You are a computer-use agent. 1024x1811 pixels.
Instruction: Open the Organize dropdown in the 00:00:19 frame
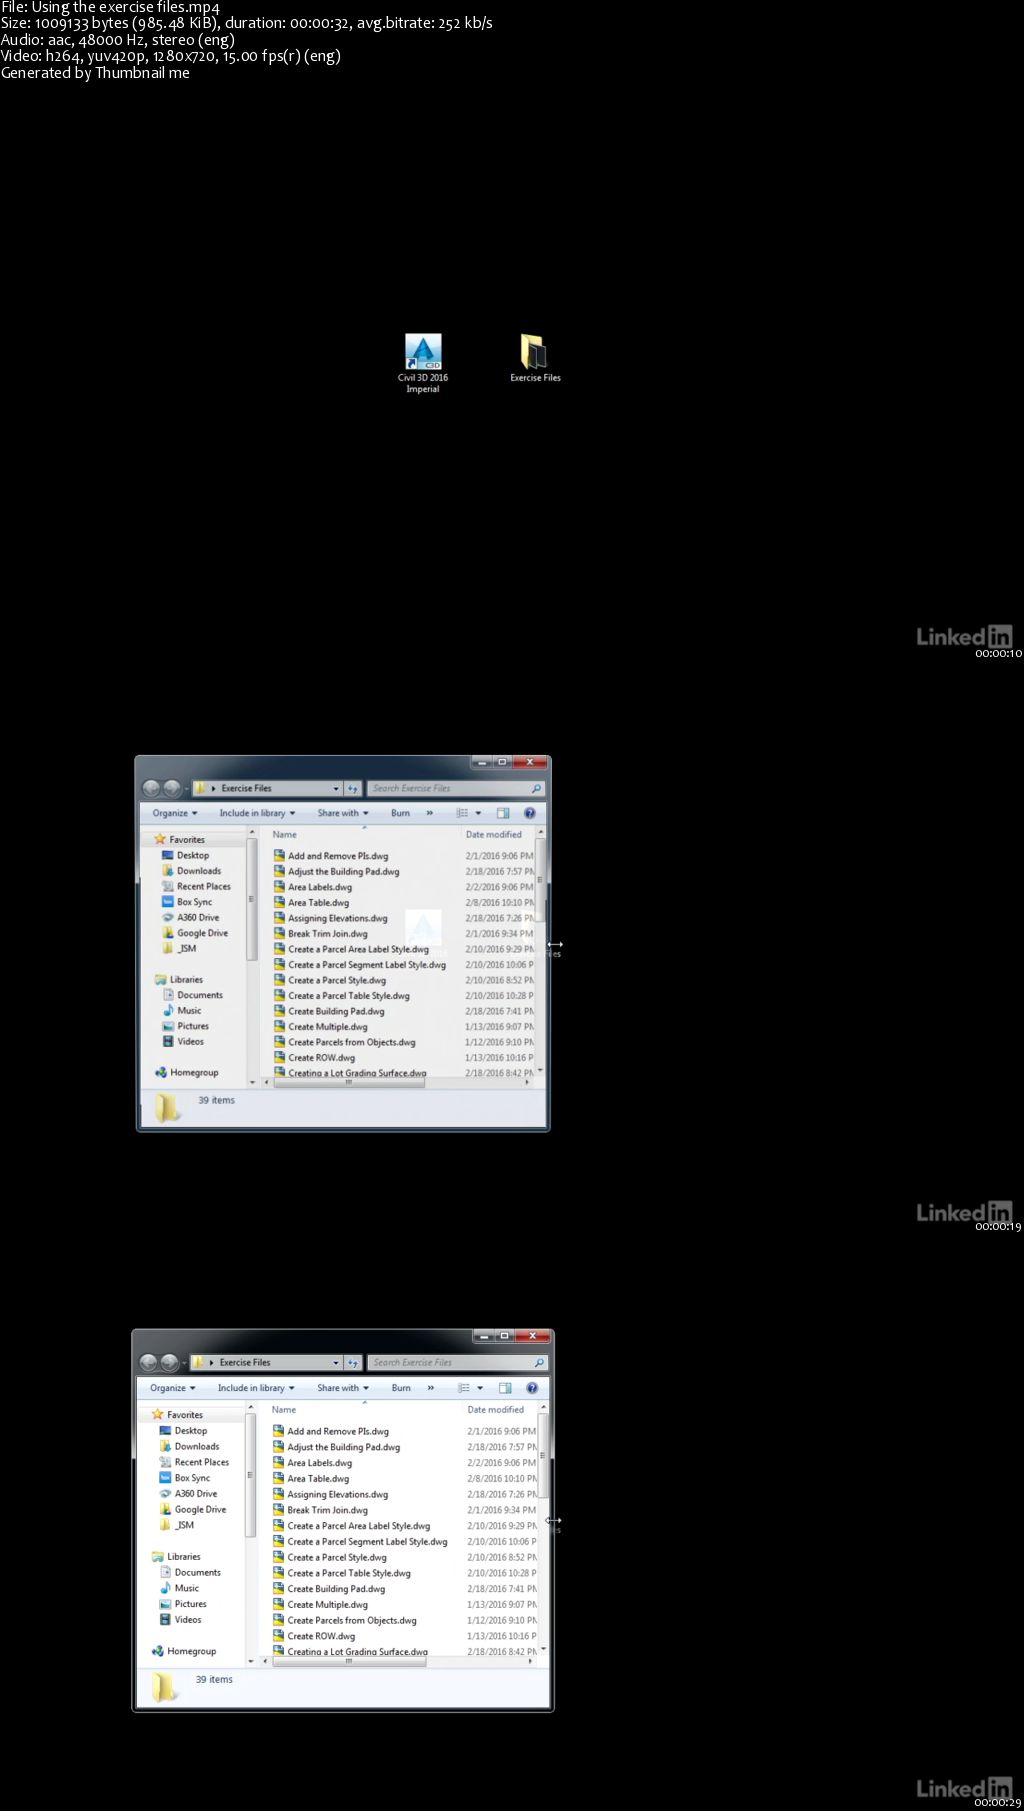click(175, 813)
